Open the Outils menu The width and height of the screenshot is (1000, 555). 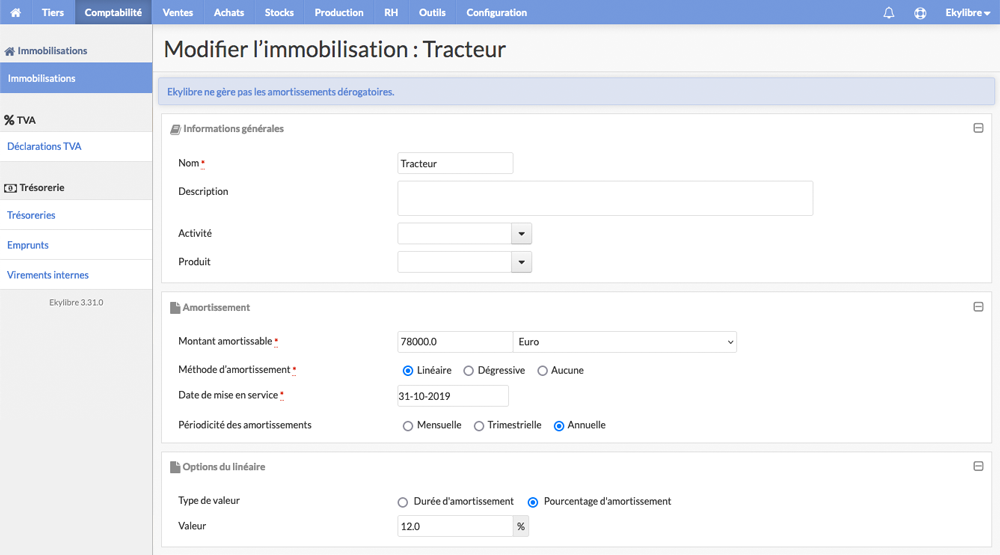(x=432, y=12)
